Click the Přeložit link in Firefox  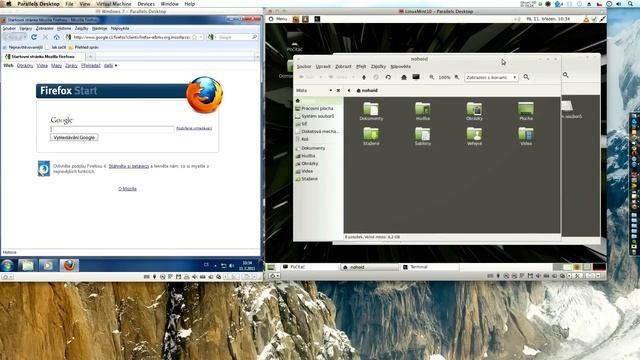(91, 66)
